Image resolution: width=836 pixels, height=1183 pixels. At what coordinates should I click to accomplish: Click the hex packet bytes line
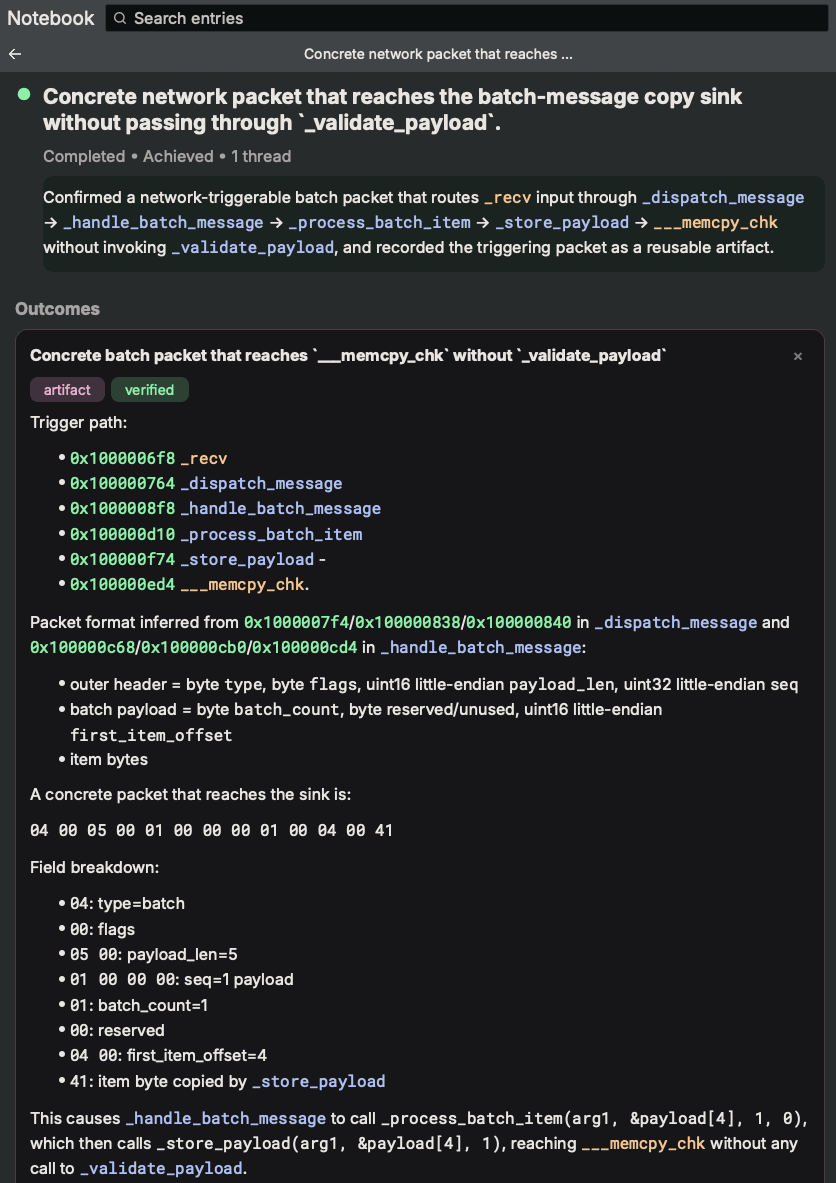click(211, 831)
